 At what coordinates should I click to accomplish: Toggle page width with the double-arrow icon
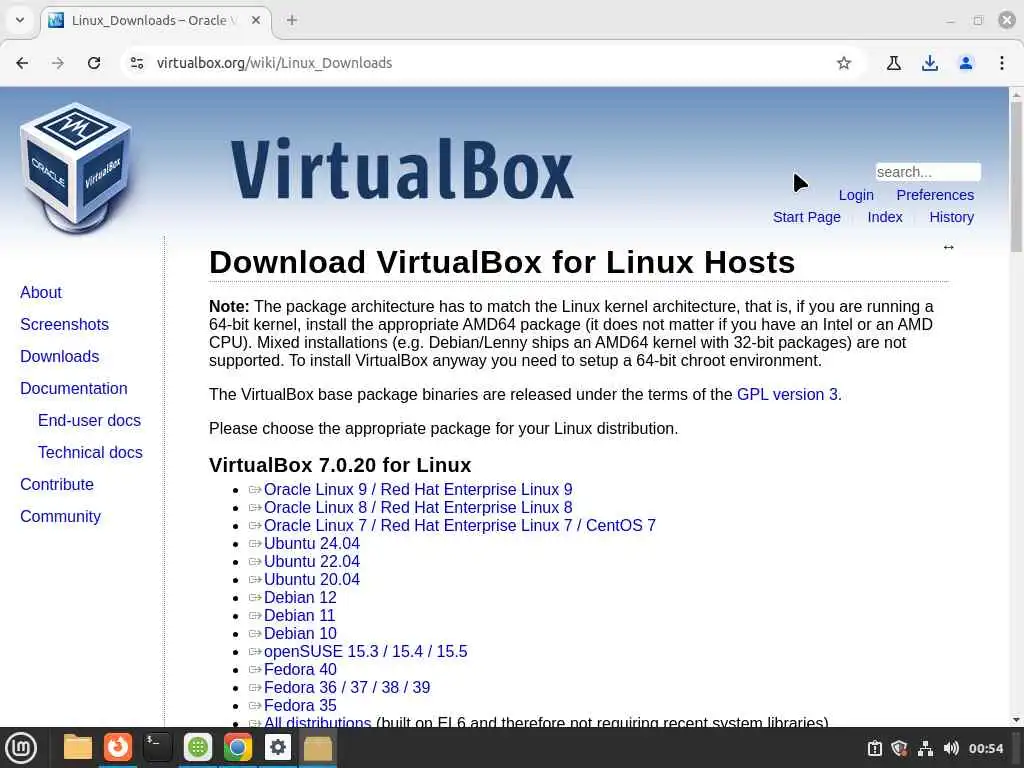949,247
